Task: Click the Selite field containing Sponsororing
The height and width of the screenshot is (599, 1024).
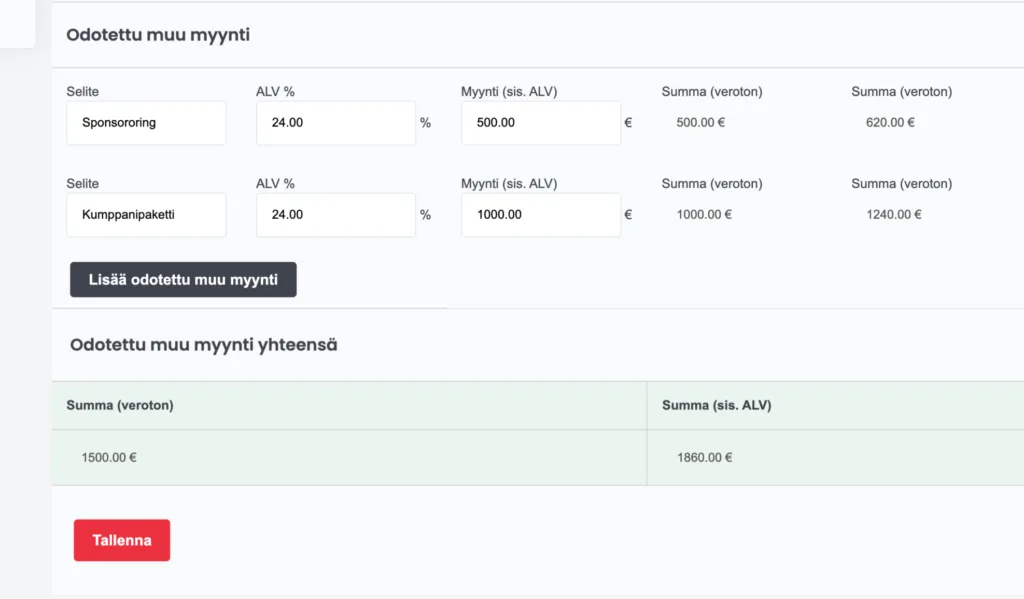Action: pos(146,123)
